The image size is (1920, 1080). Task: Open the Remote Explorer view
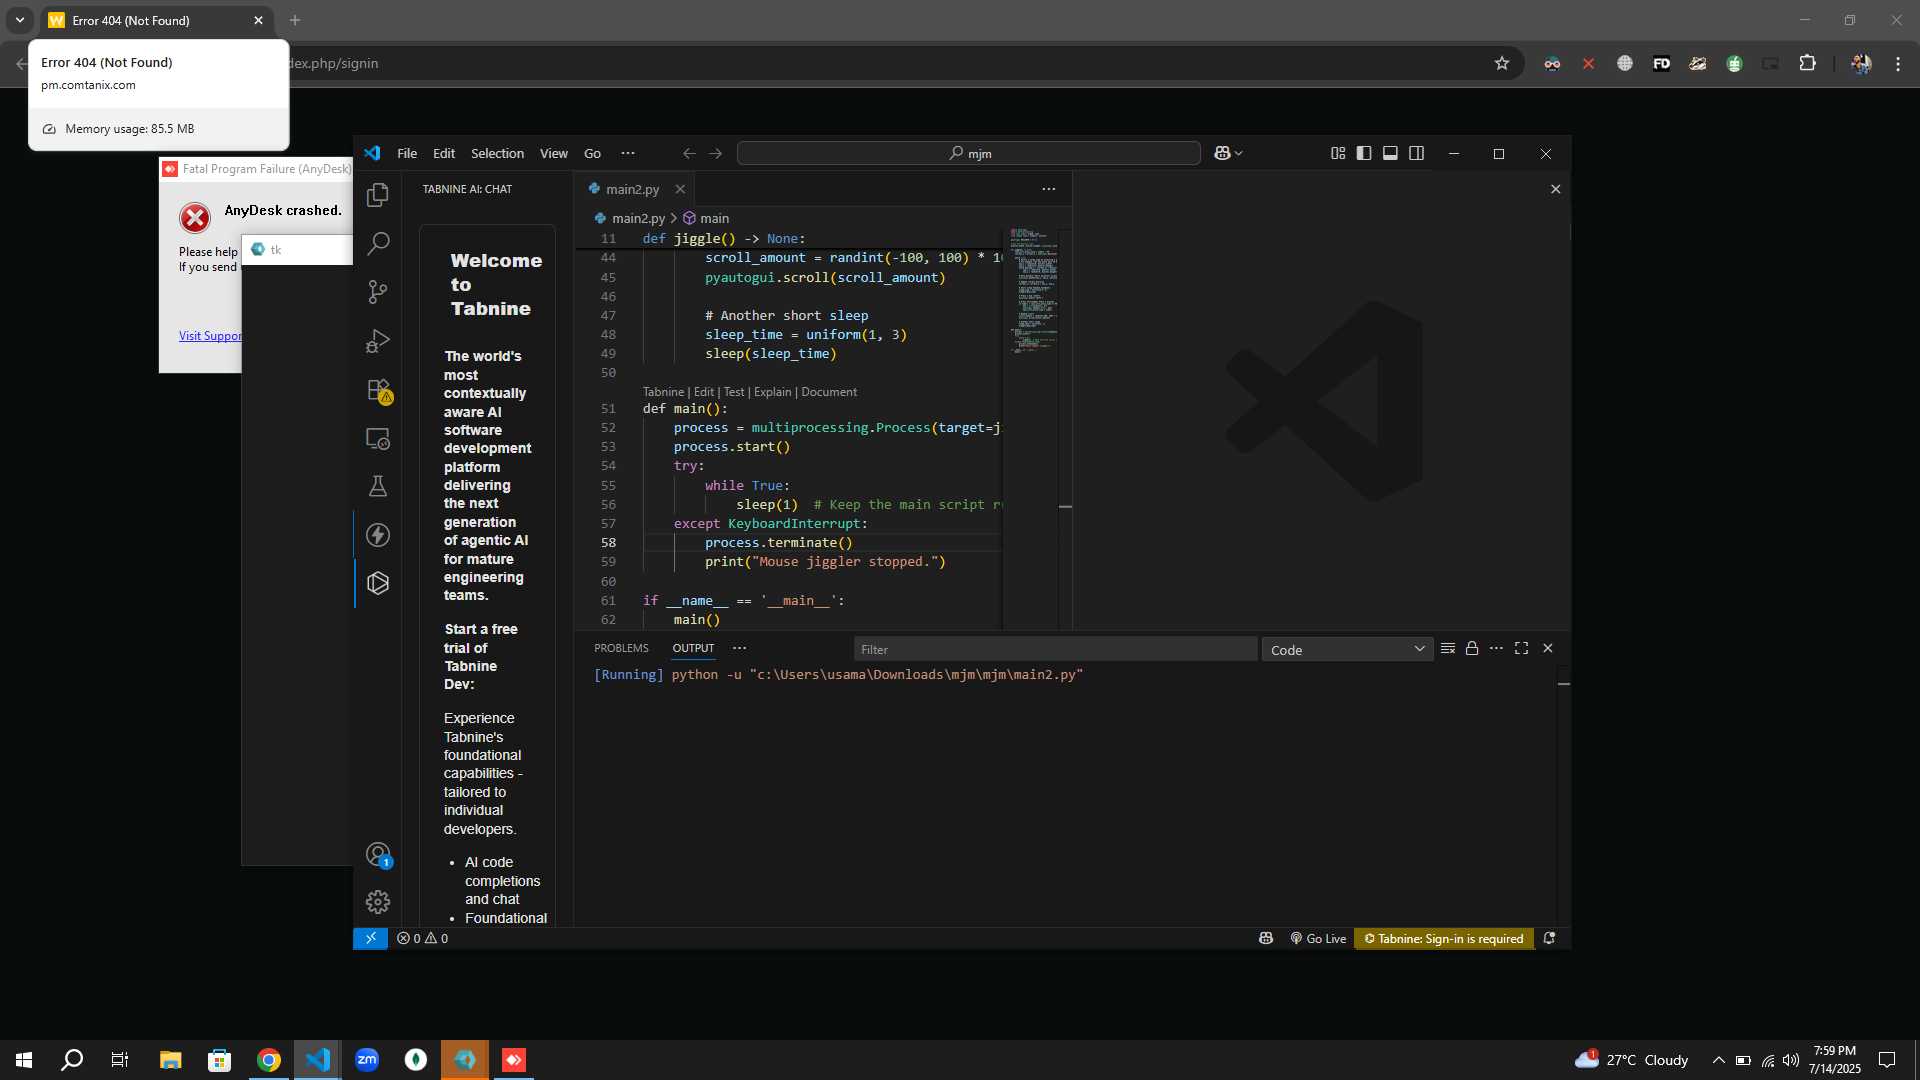pyautogui.click(x=378, y=438)
